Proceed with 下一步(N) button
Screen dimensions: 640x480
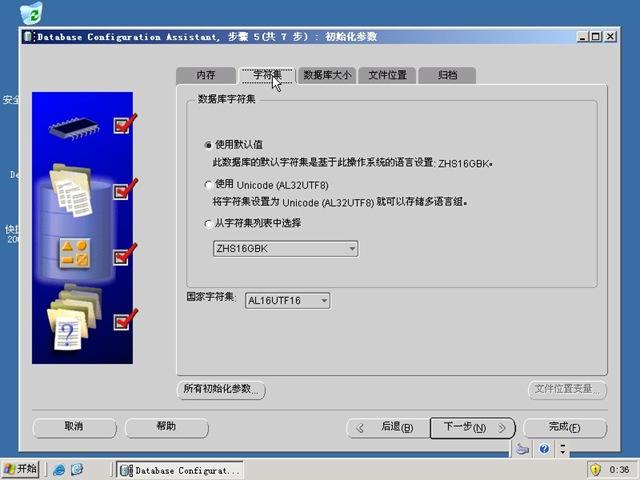(x=473, y=428)
